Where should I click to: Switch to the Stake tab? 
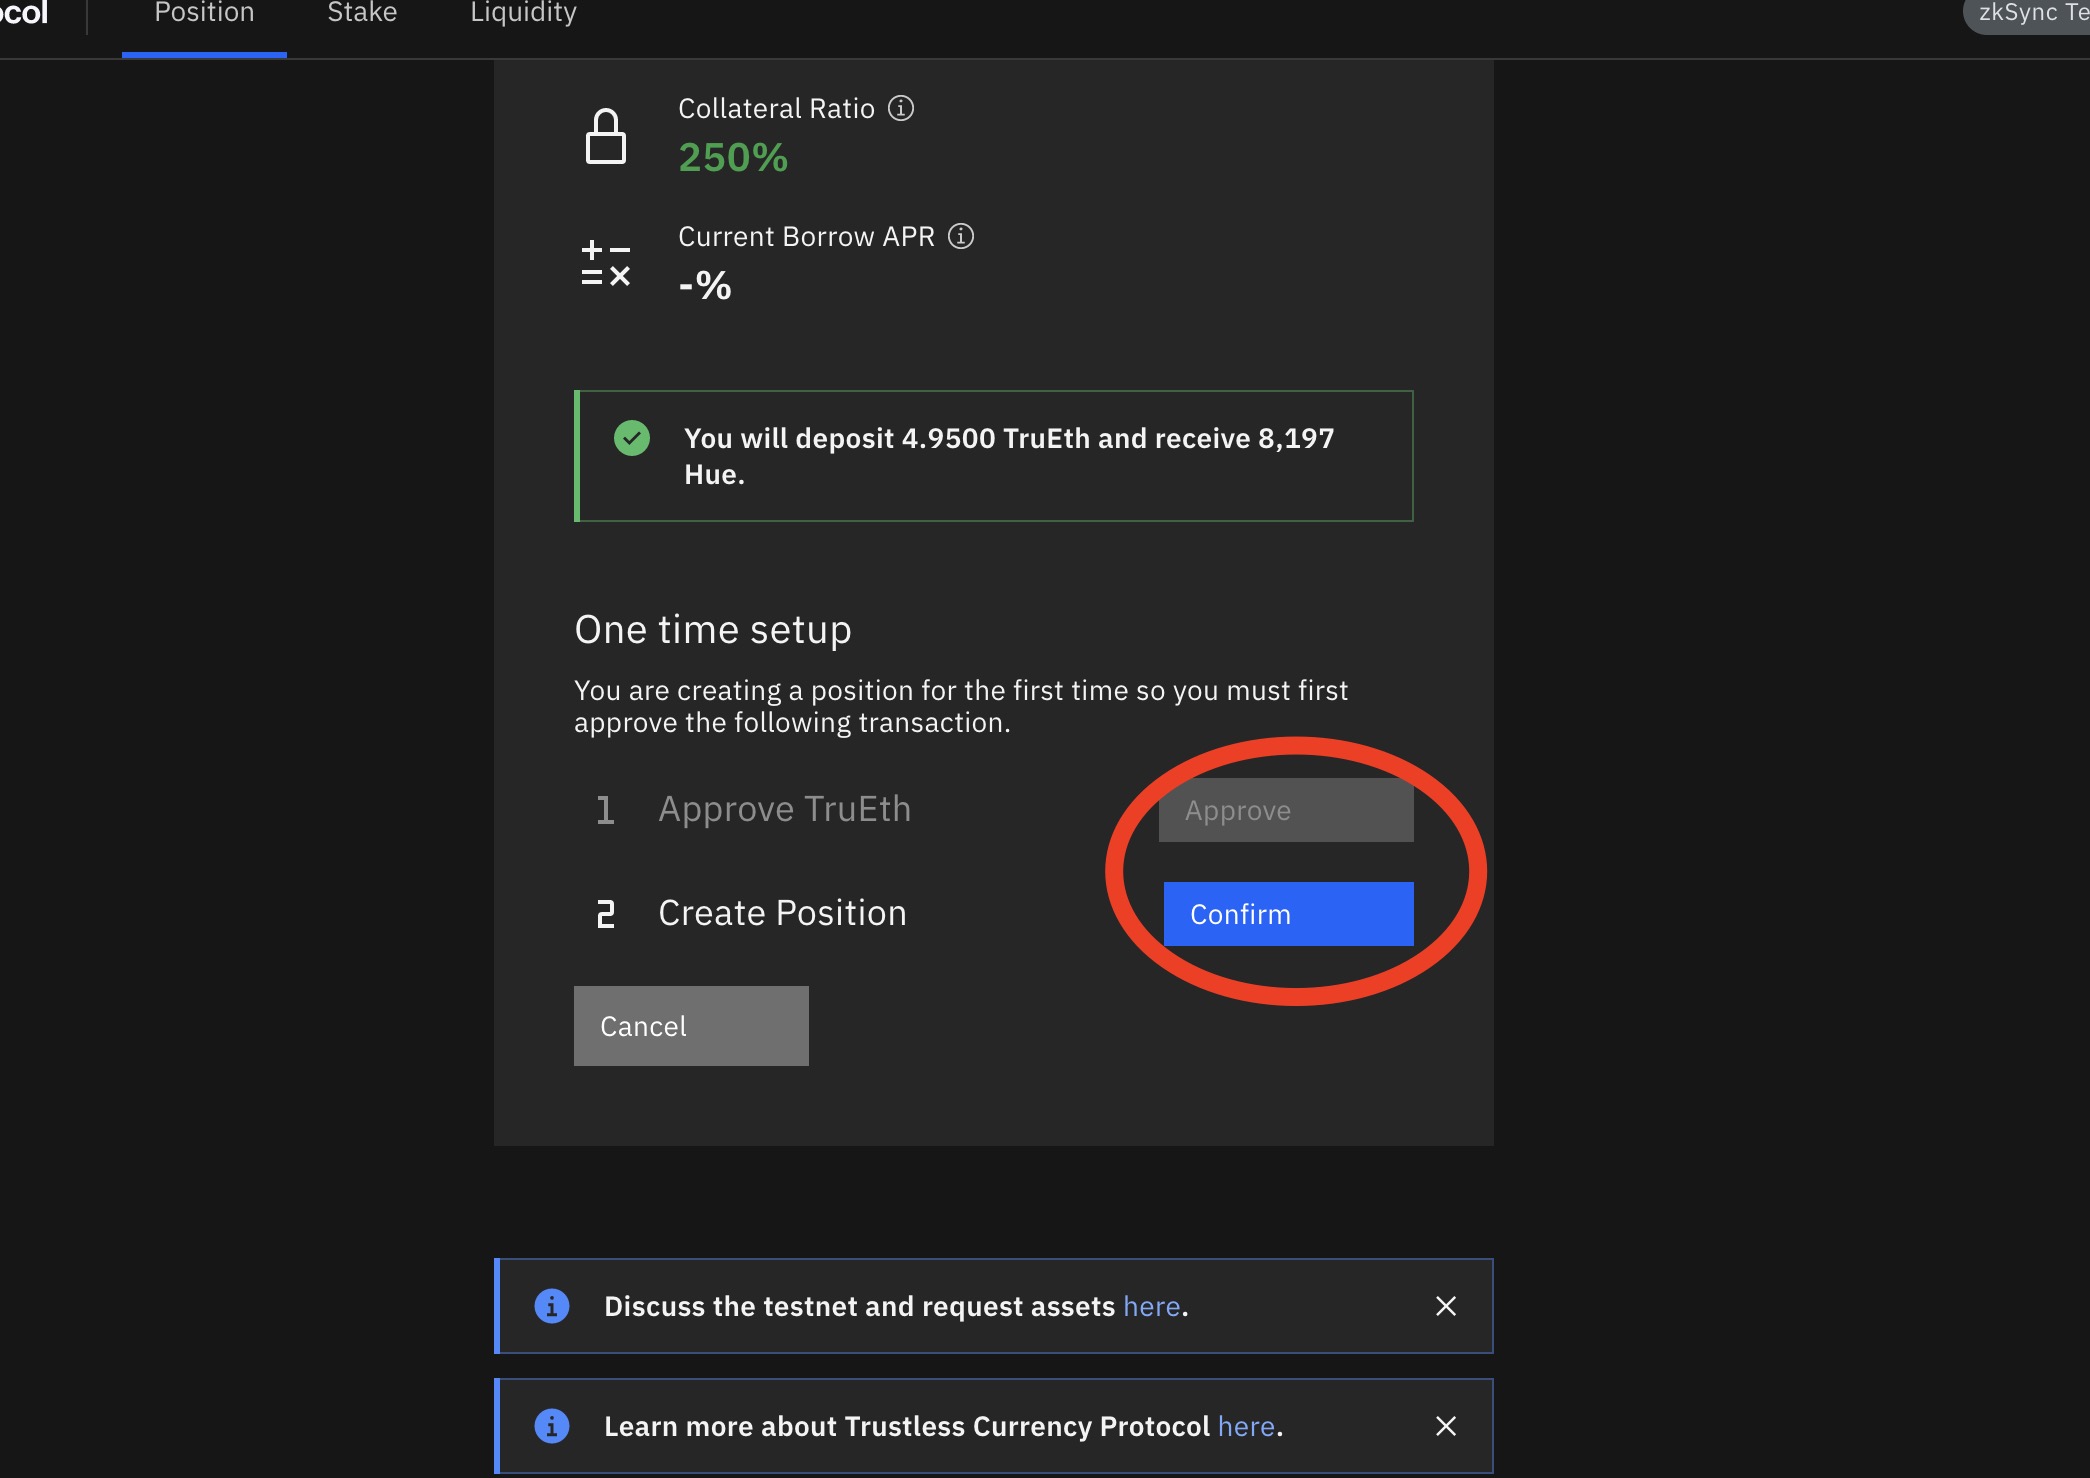[x=362, y=14]
